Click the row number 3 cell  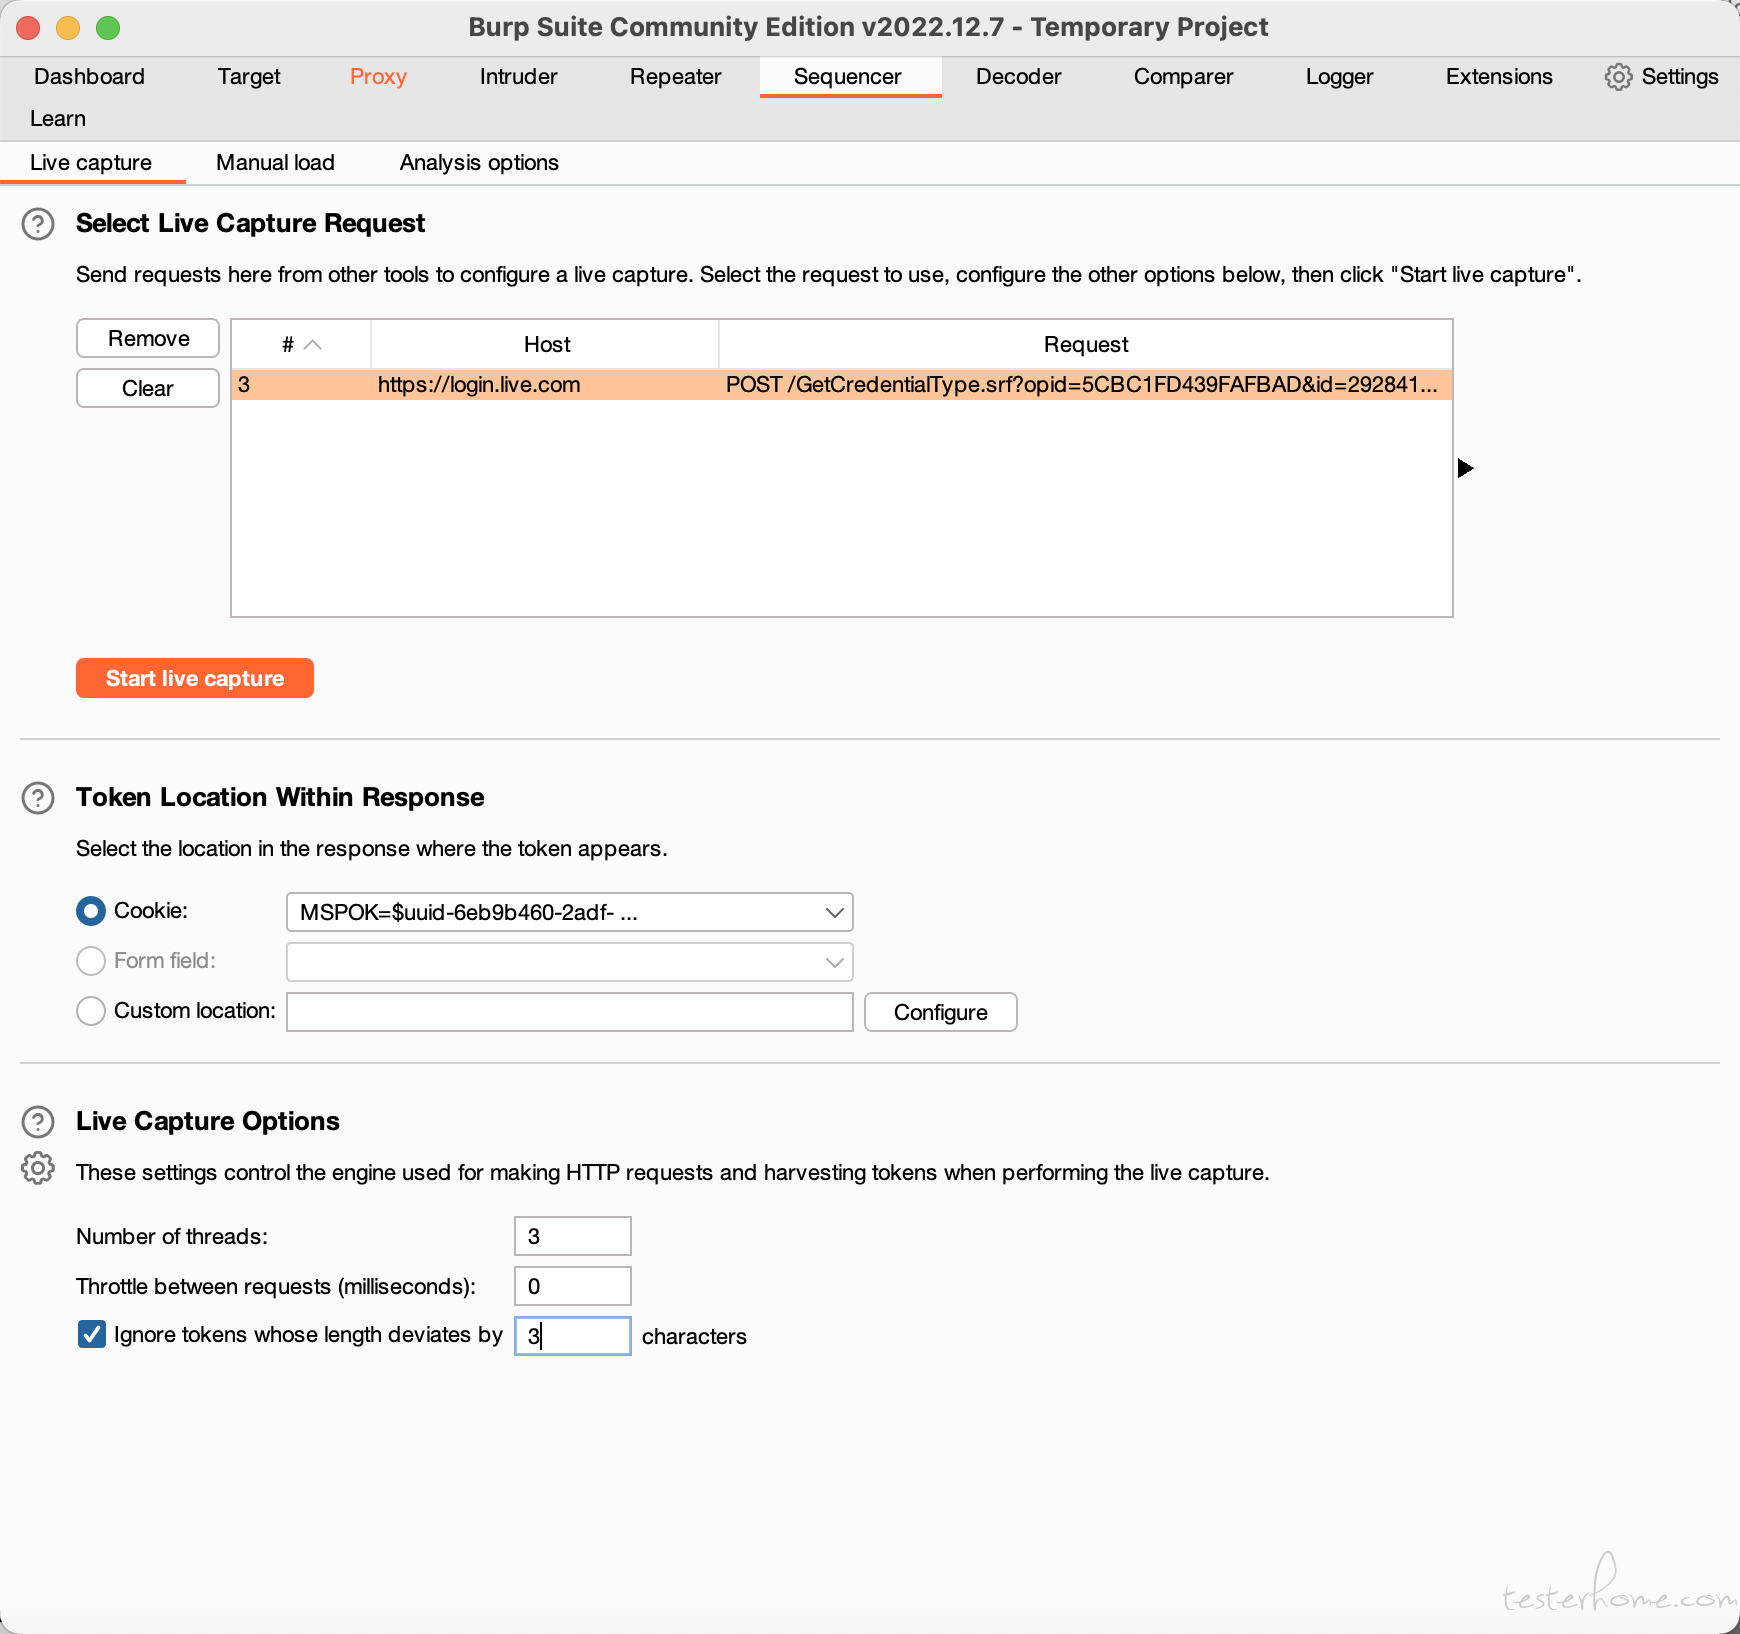click(x=301, y=385)
